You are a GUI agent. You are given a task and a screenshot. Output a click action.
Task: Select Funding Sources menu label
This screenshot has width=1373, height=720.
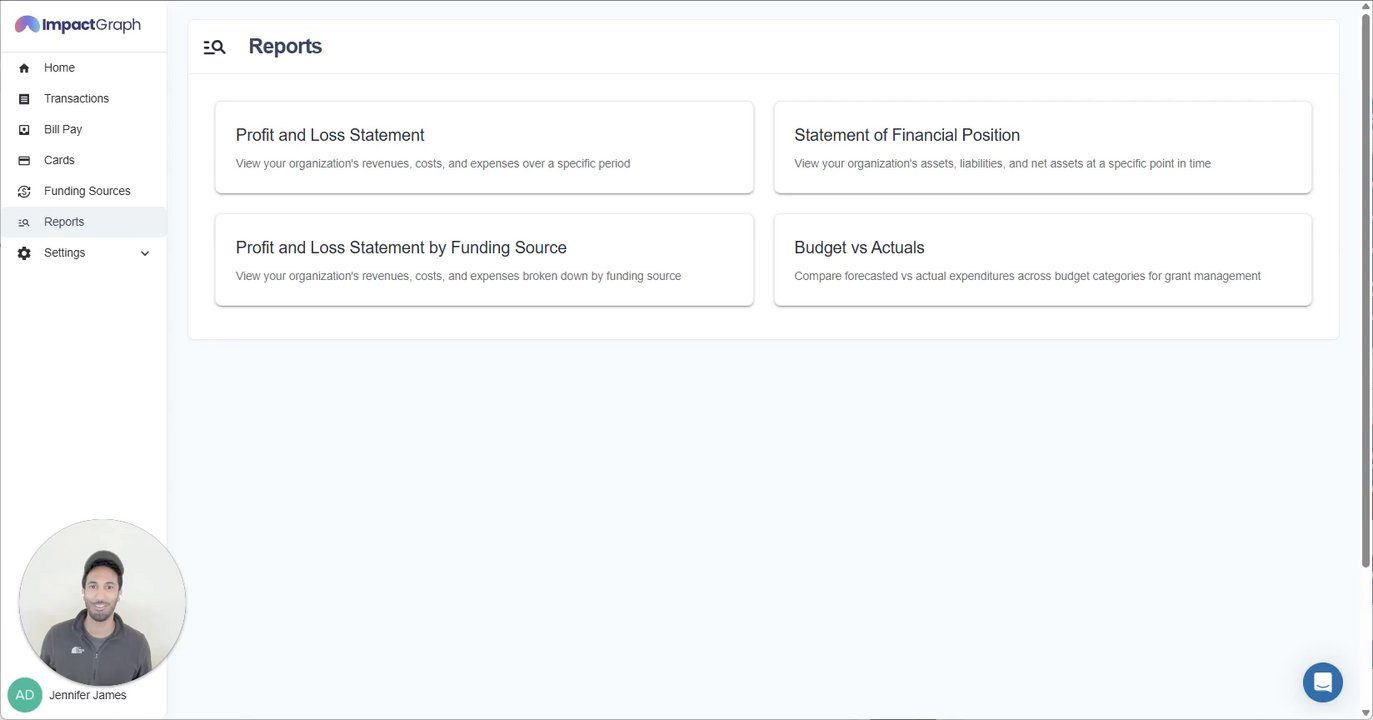87,191
